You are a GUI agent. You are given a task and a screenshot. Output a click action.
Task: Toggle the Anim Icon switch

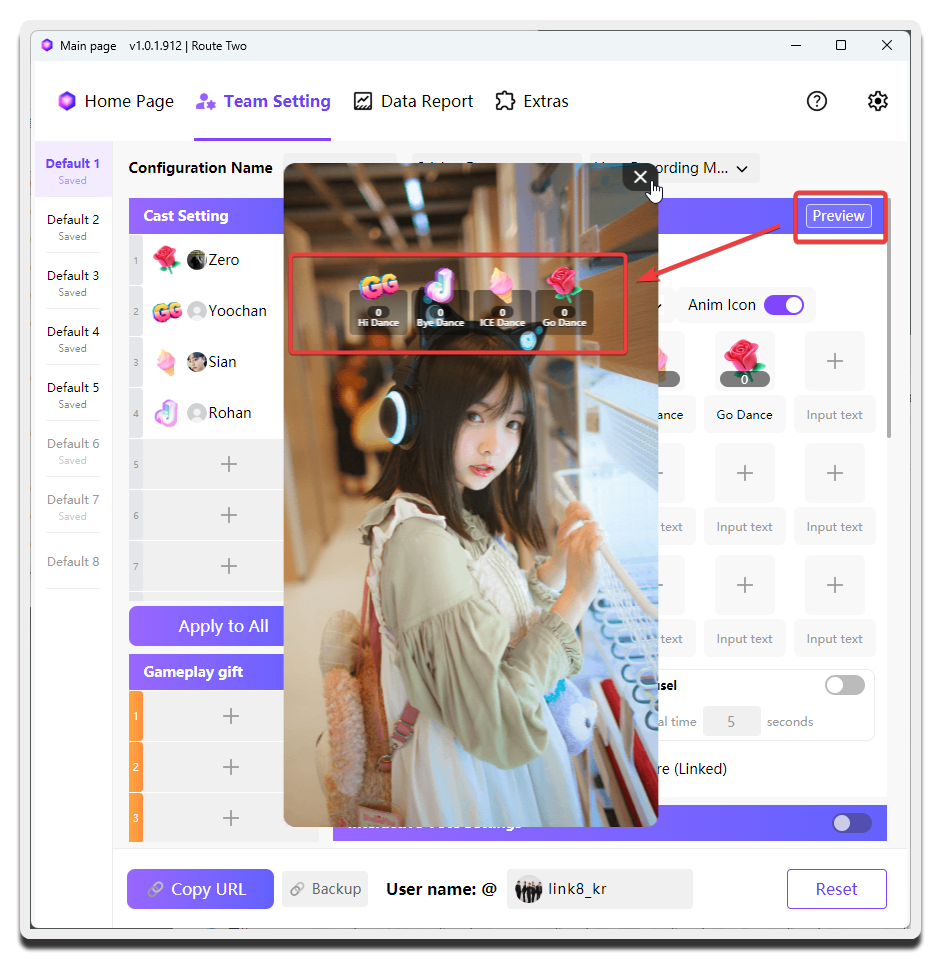click(784, 305)
